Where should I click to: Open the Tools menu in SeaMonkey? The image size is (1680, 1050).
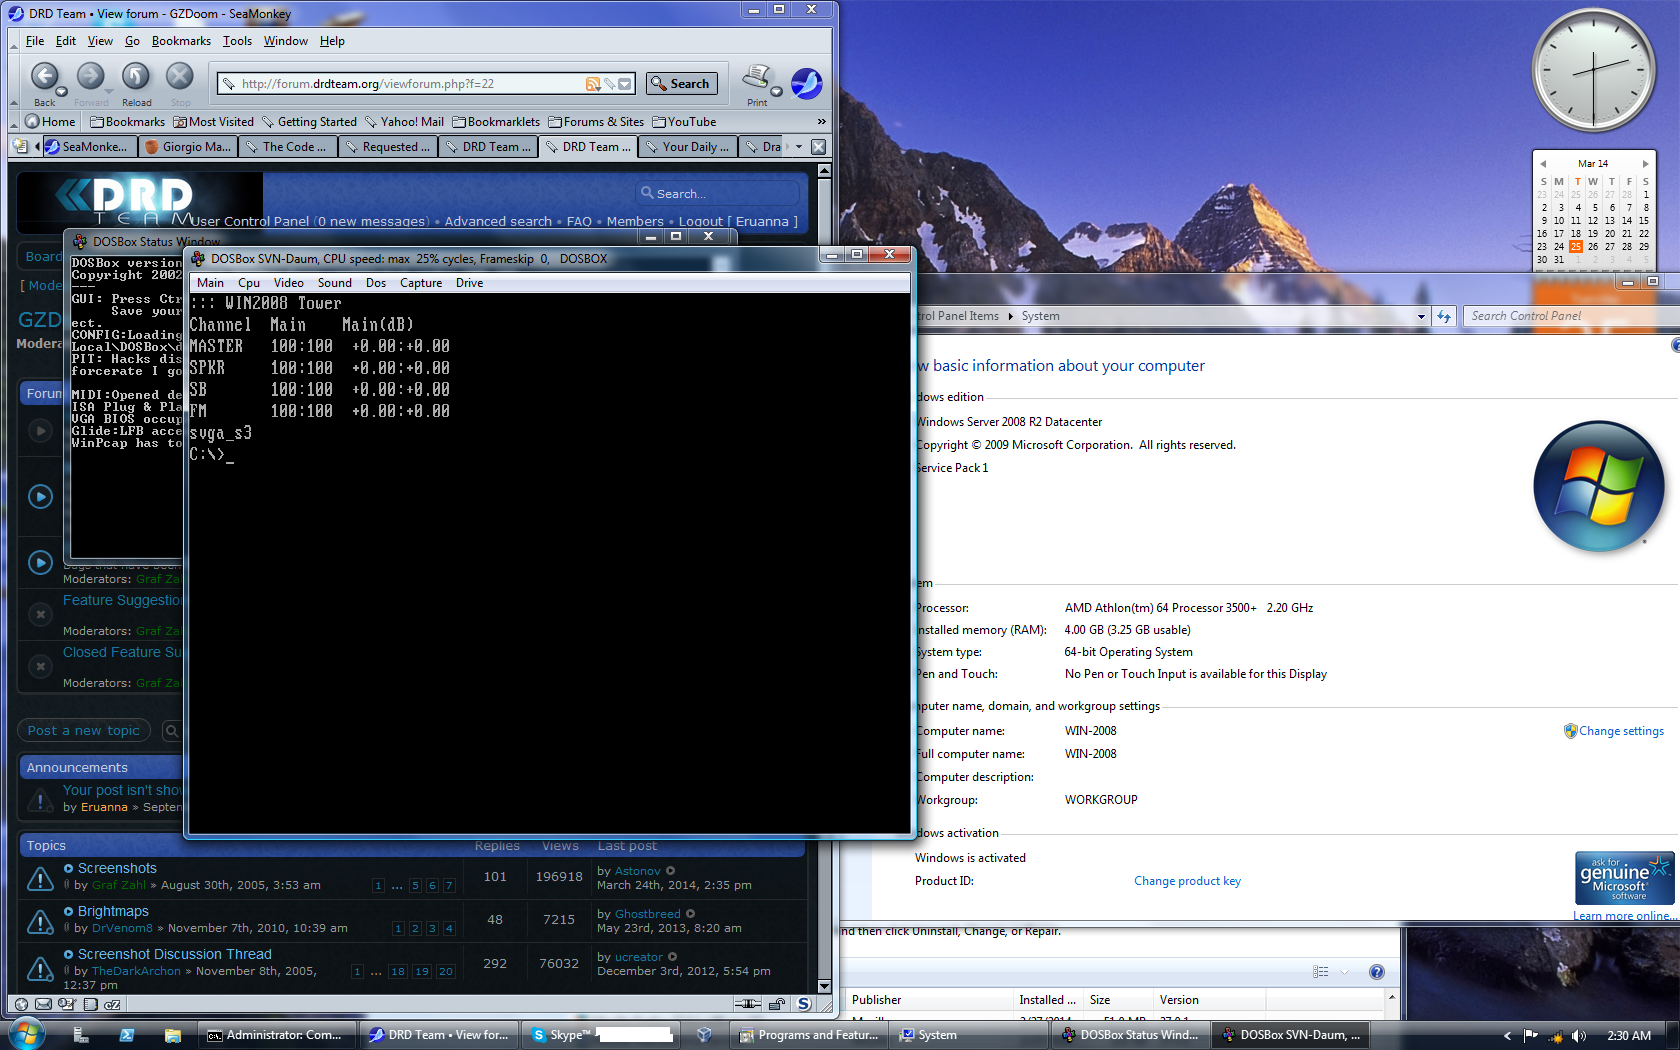[237, 41]
